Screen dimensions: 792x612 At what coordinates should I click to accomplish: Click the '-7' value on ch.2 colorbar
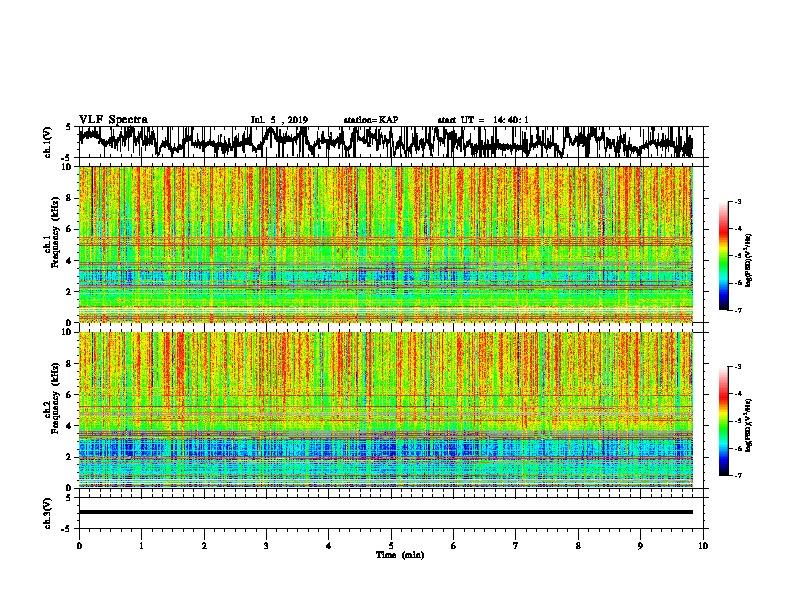tap(737, 475)
